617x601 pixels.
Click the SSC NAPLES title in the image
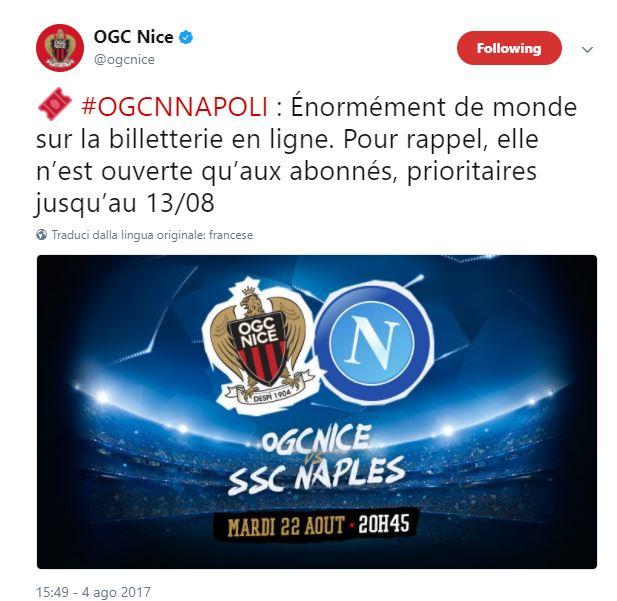tap(316, 475)
